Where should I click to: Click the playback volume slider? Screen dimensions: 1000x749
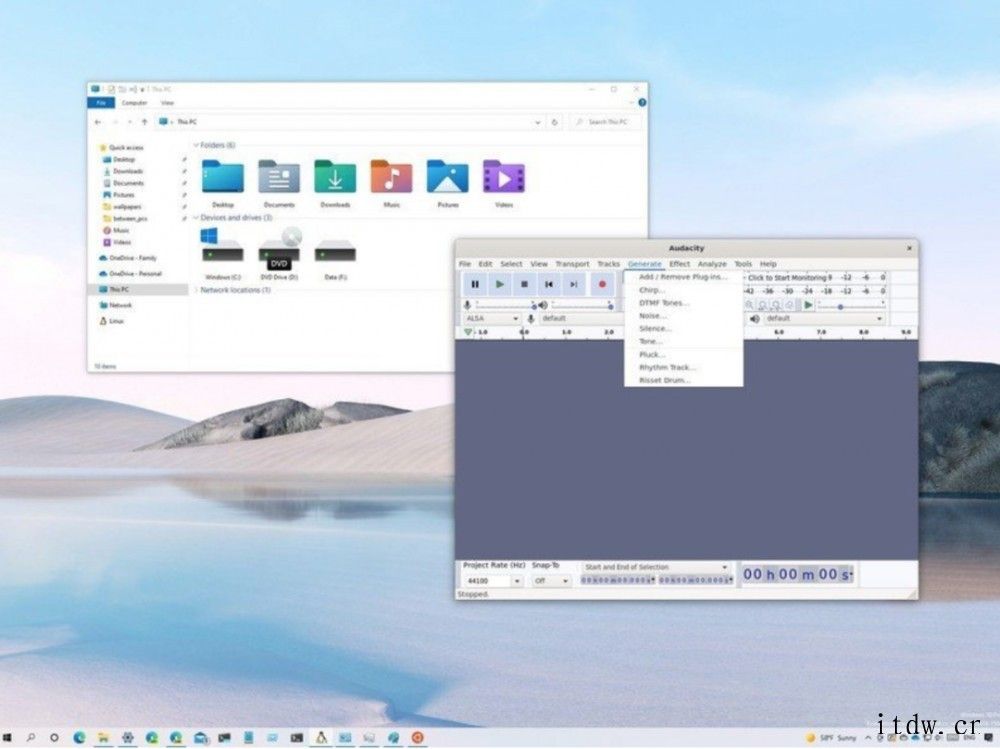582,306
